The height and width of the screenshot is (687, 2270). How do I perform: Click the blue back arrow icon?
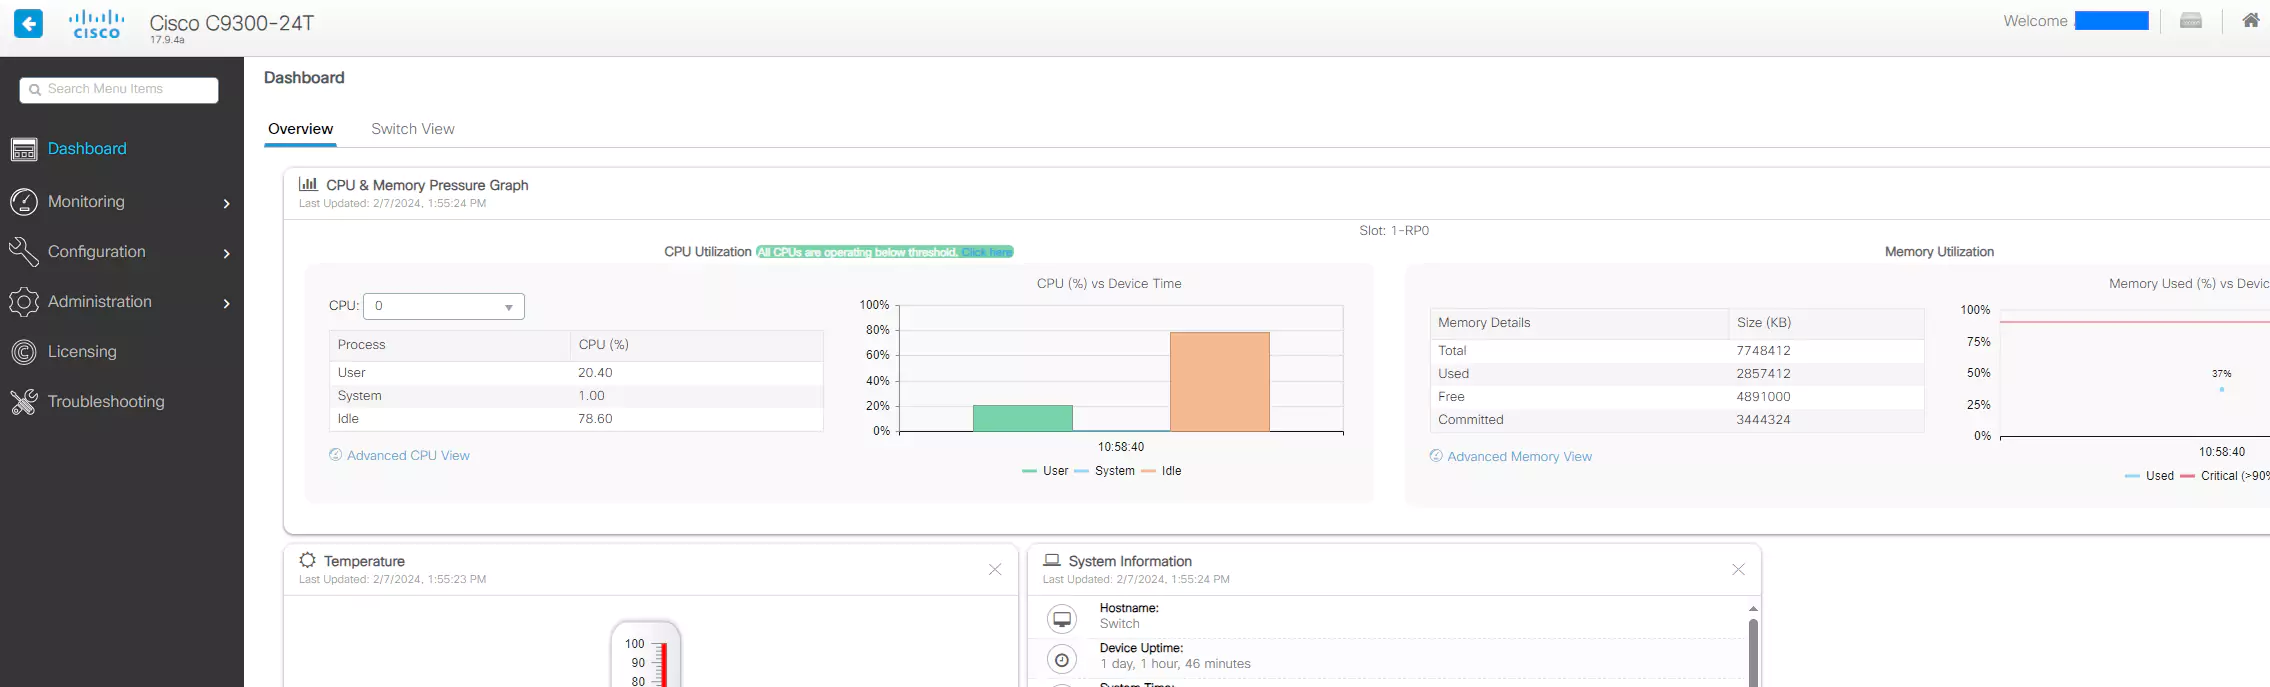point(28,23)
